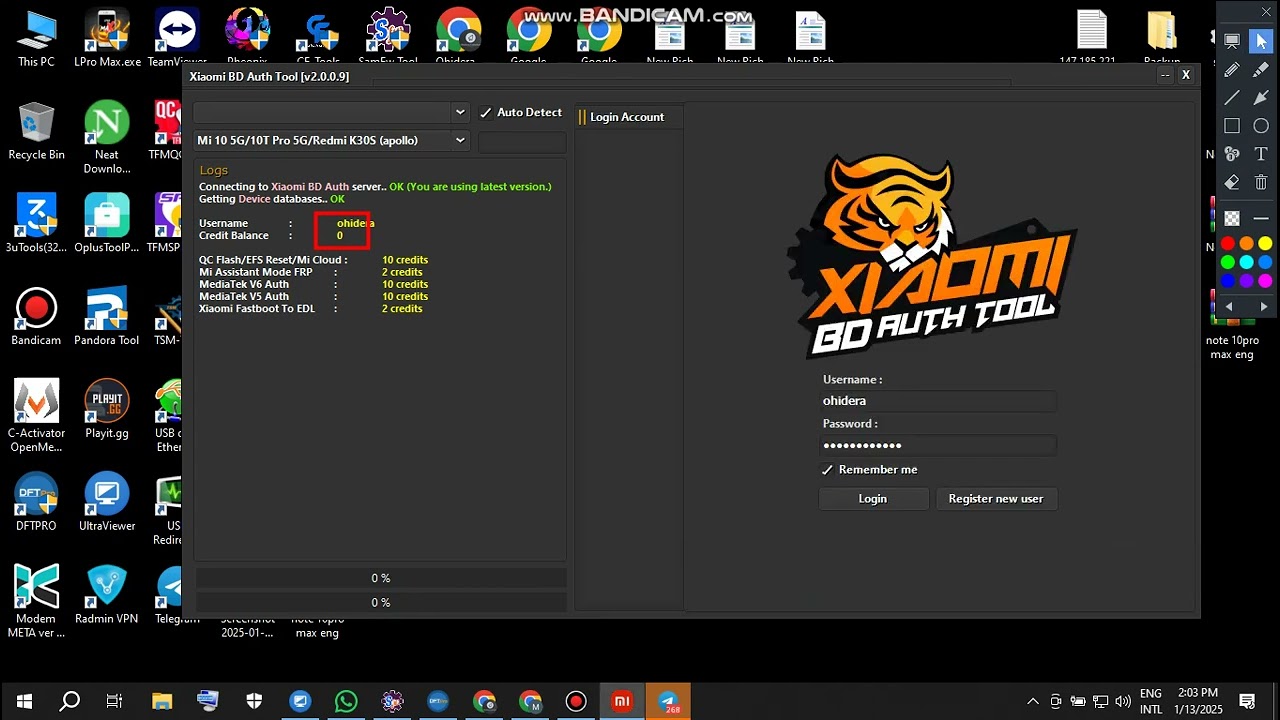Select the numbering stamp tool
Image resolution: width=1280 pixels, height=720 pixels.
1232,154
